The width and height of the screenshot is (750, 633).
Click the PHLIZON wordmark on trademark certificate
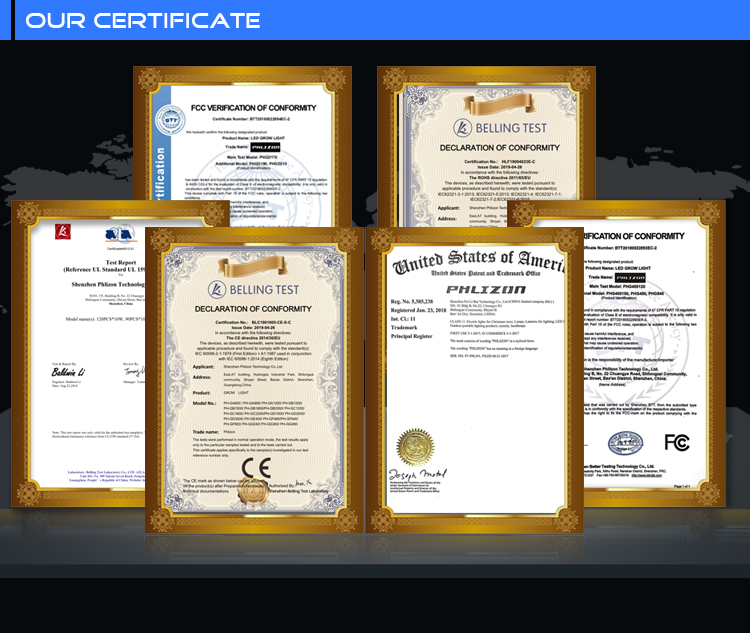[x=485, y=289]
